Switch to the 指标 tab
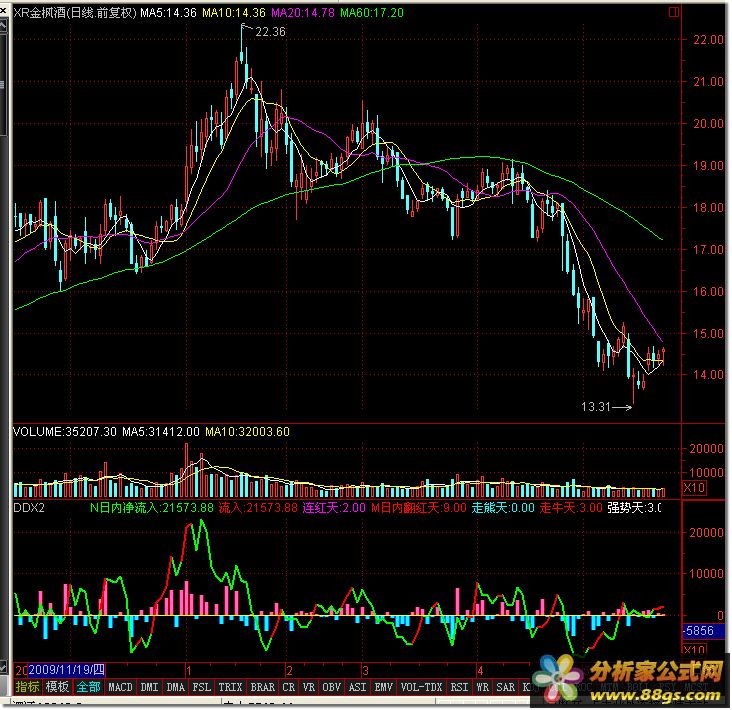 (x=28, y=687)
